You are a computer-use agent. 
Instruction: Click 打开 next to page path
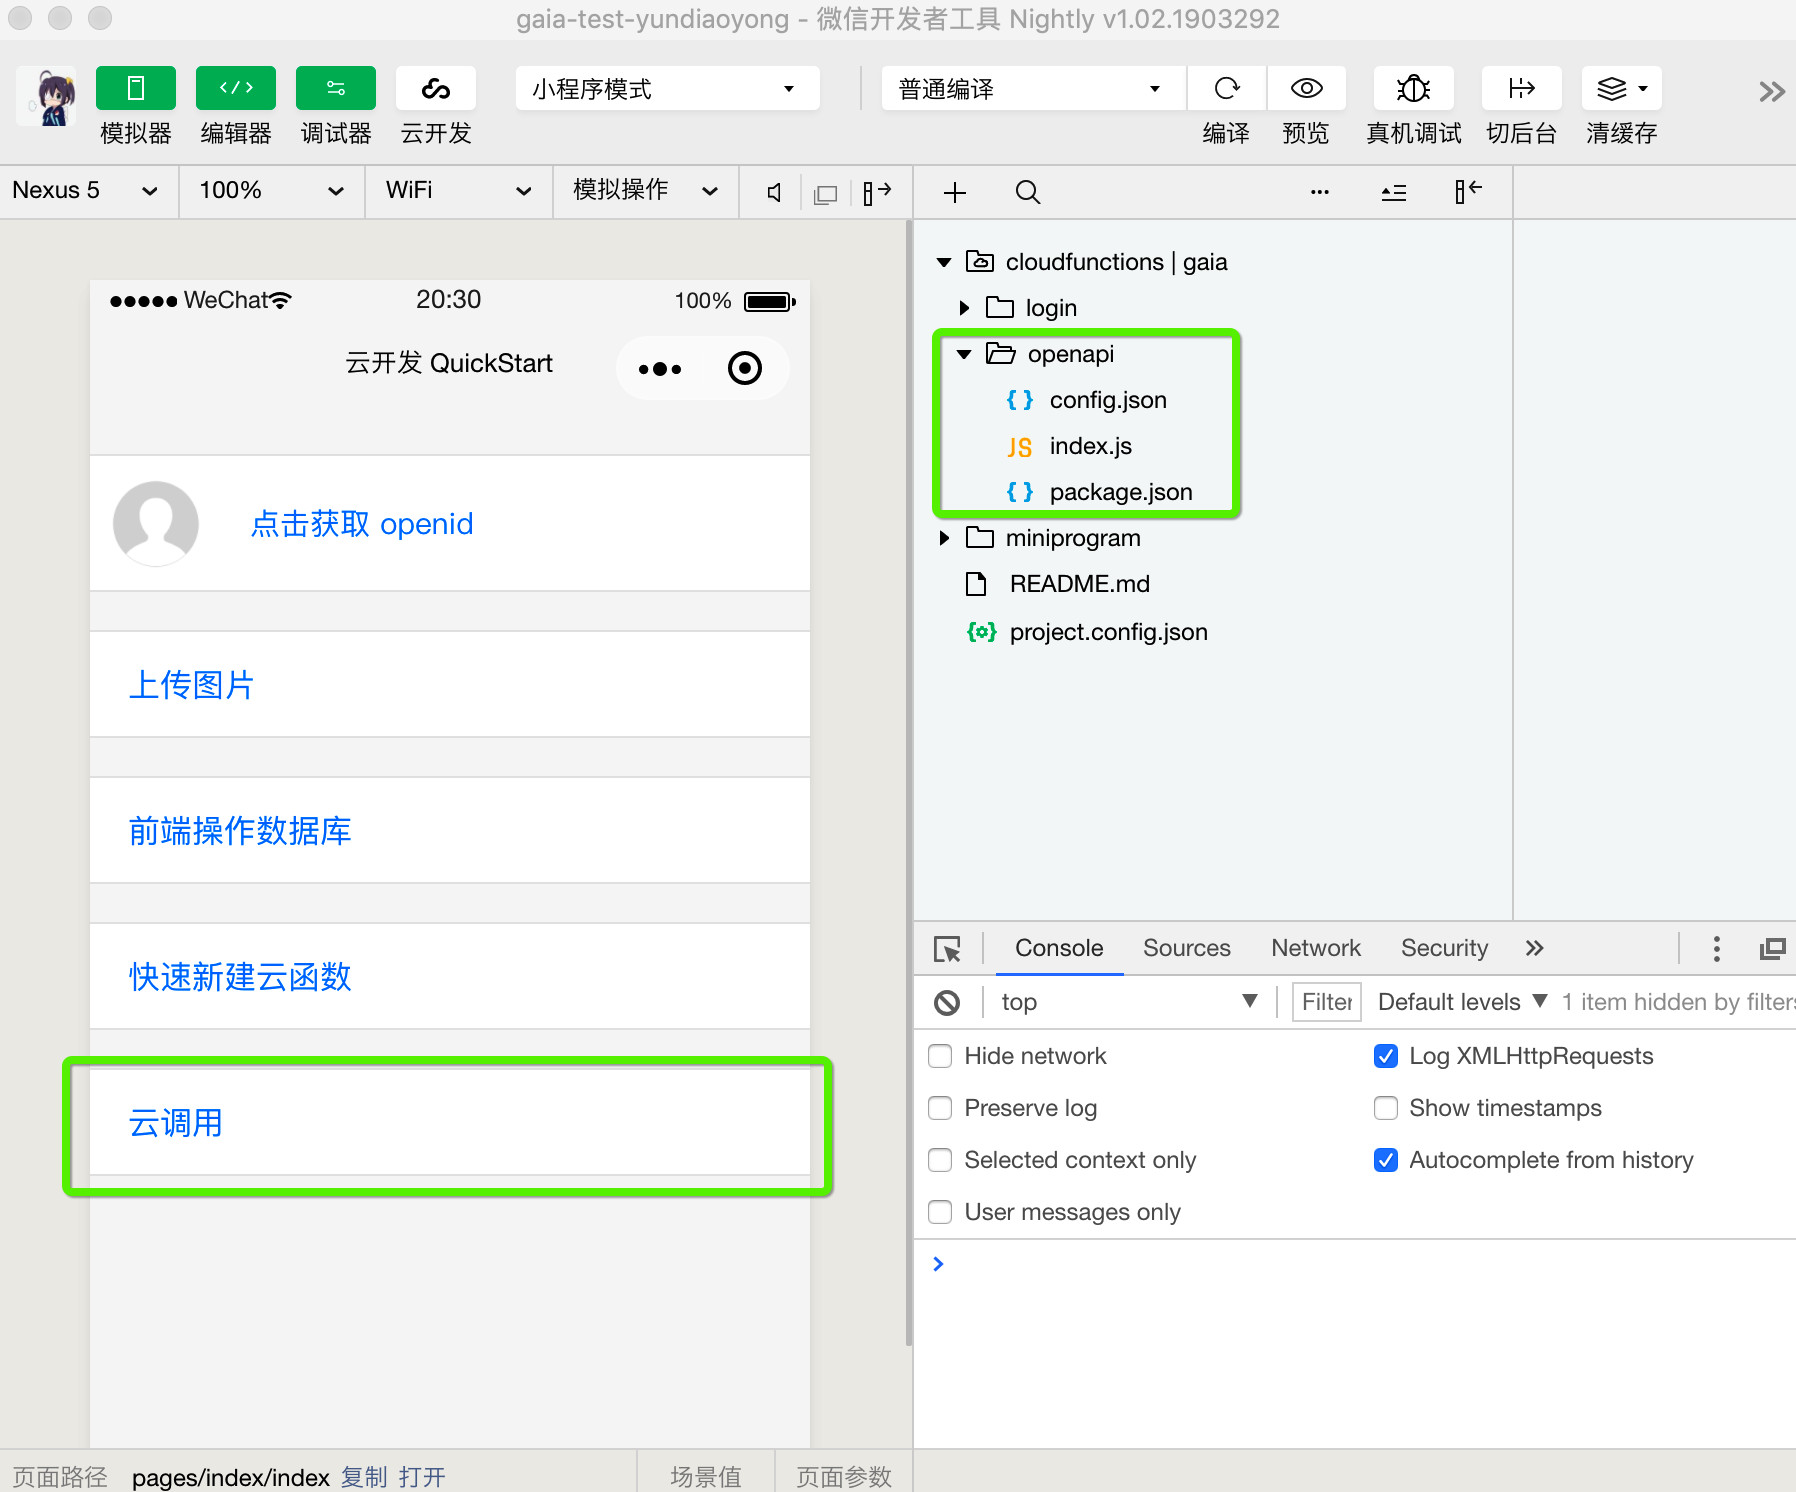point(422,1477)
